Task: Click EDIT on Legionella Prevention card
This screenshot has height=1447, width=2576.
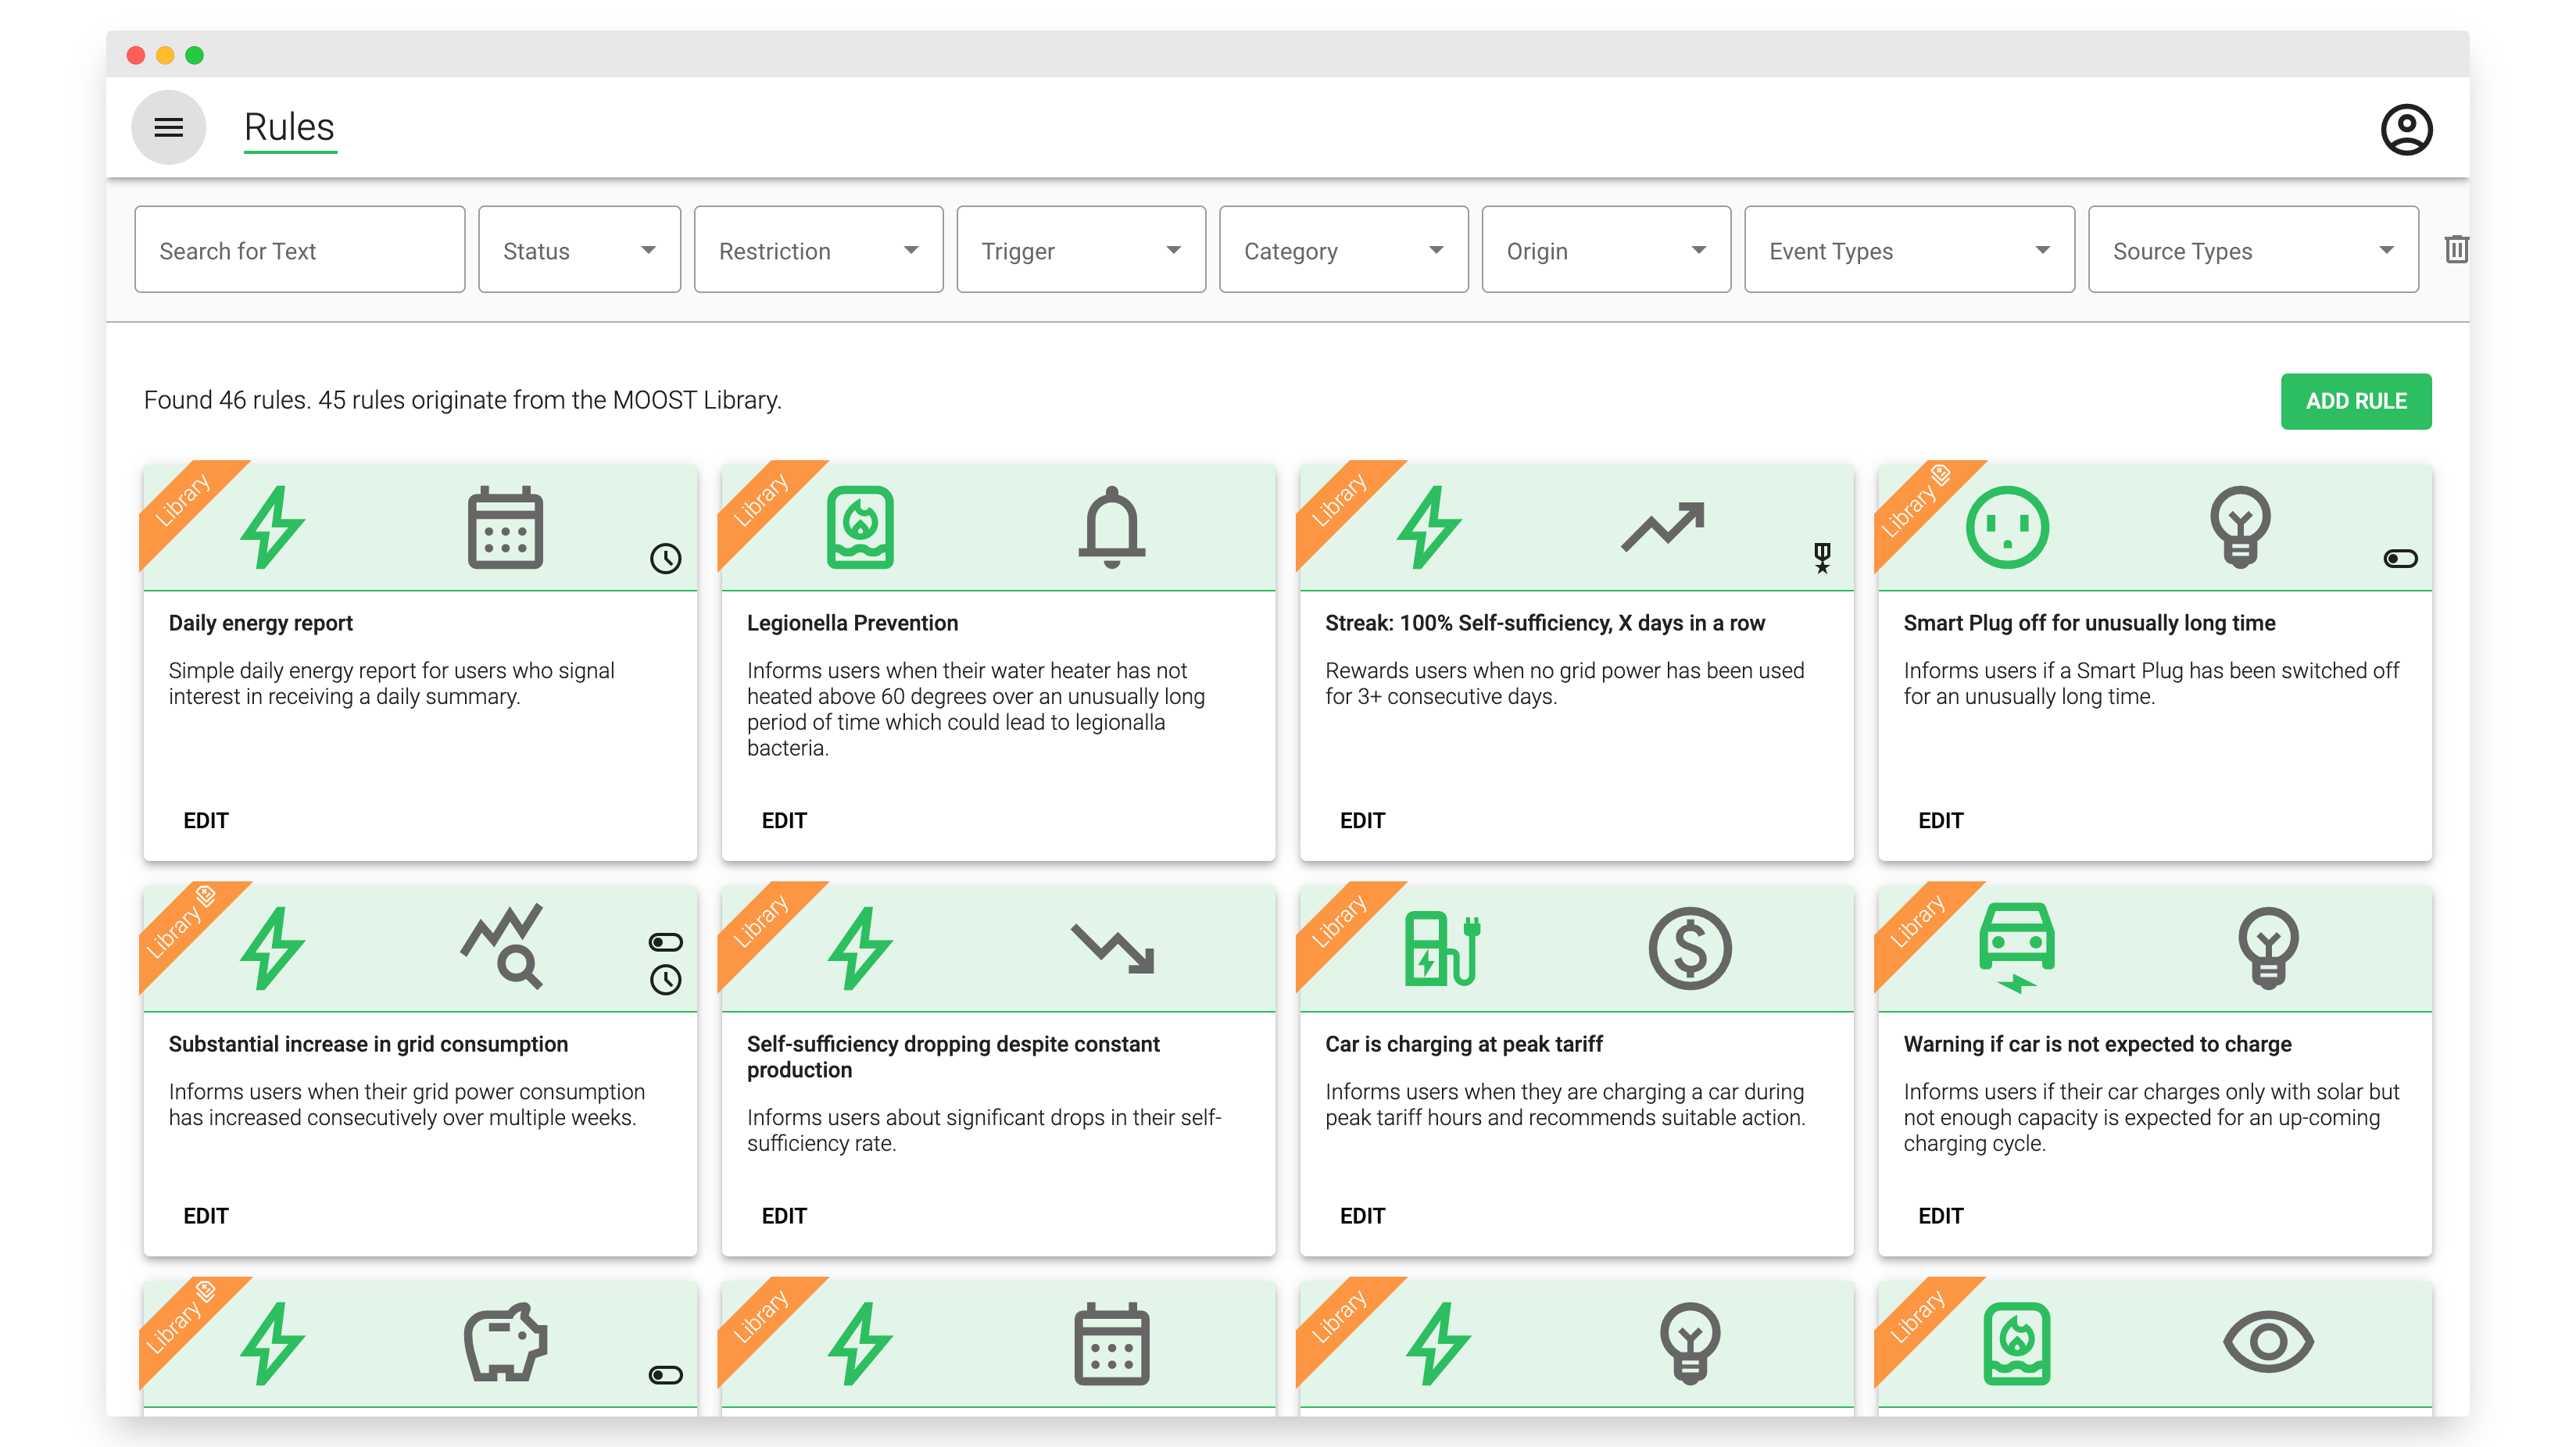Action: (x=783, y=820)
